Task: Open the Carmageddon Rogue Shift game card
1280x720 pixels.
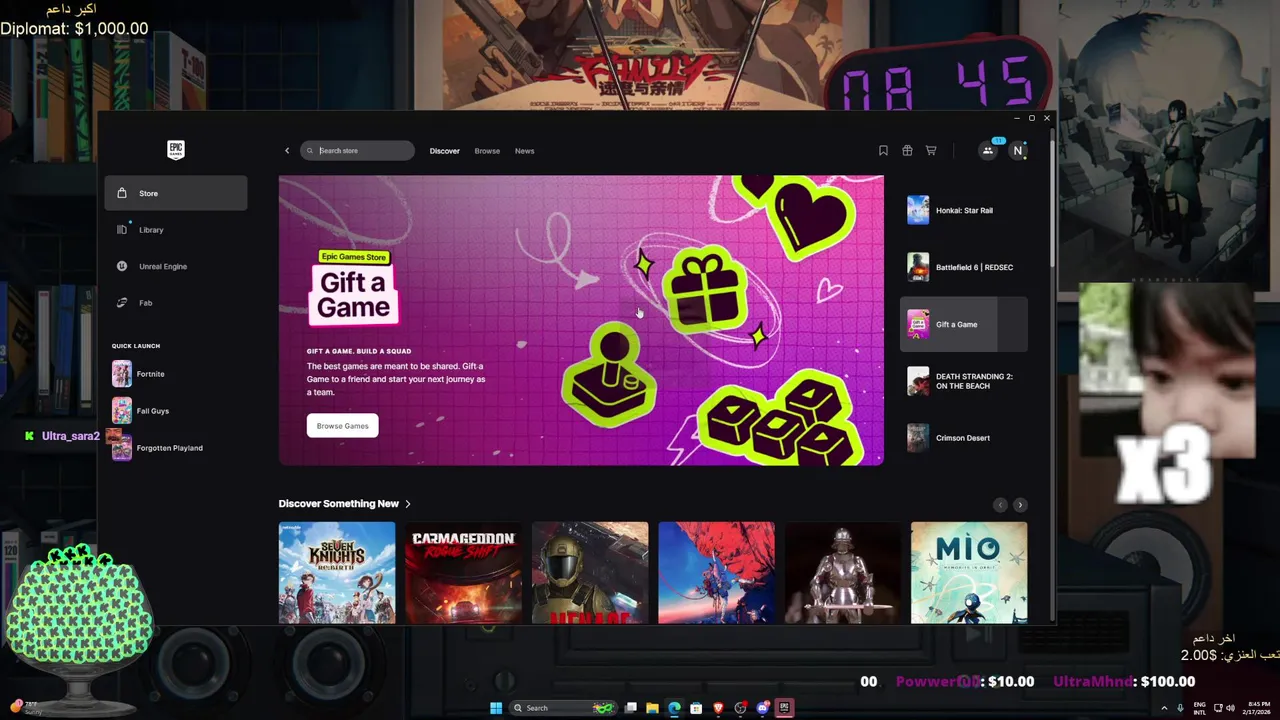Action: click(463, 572)
